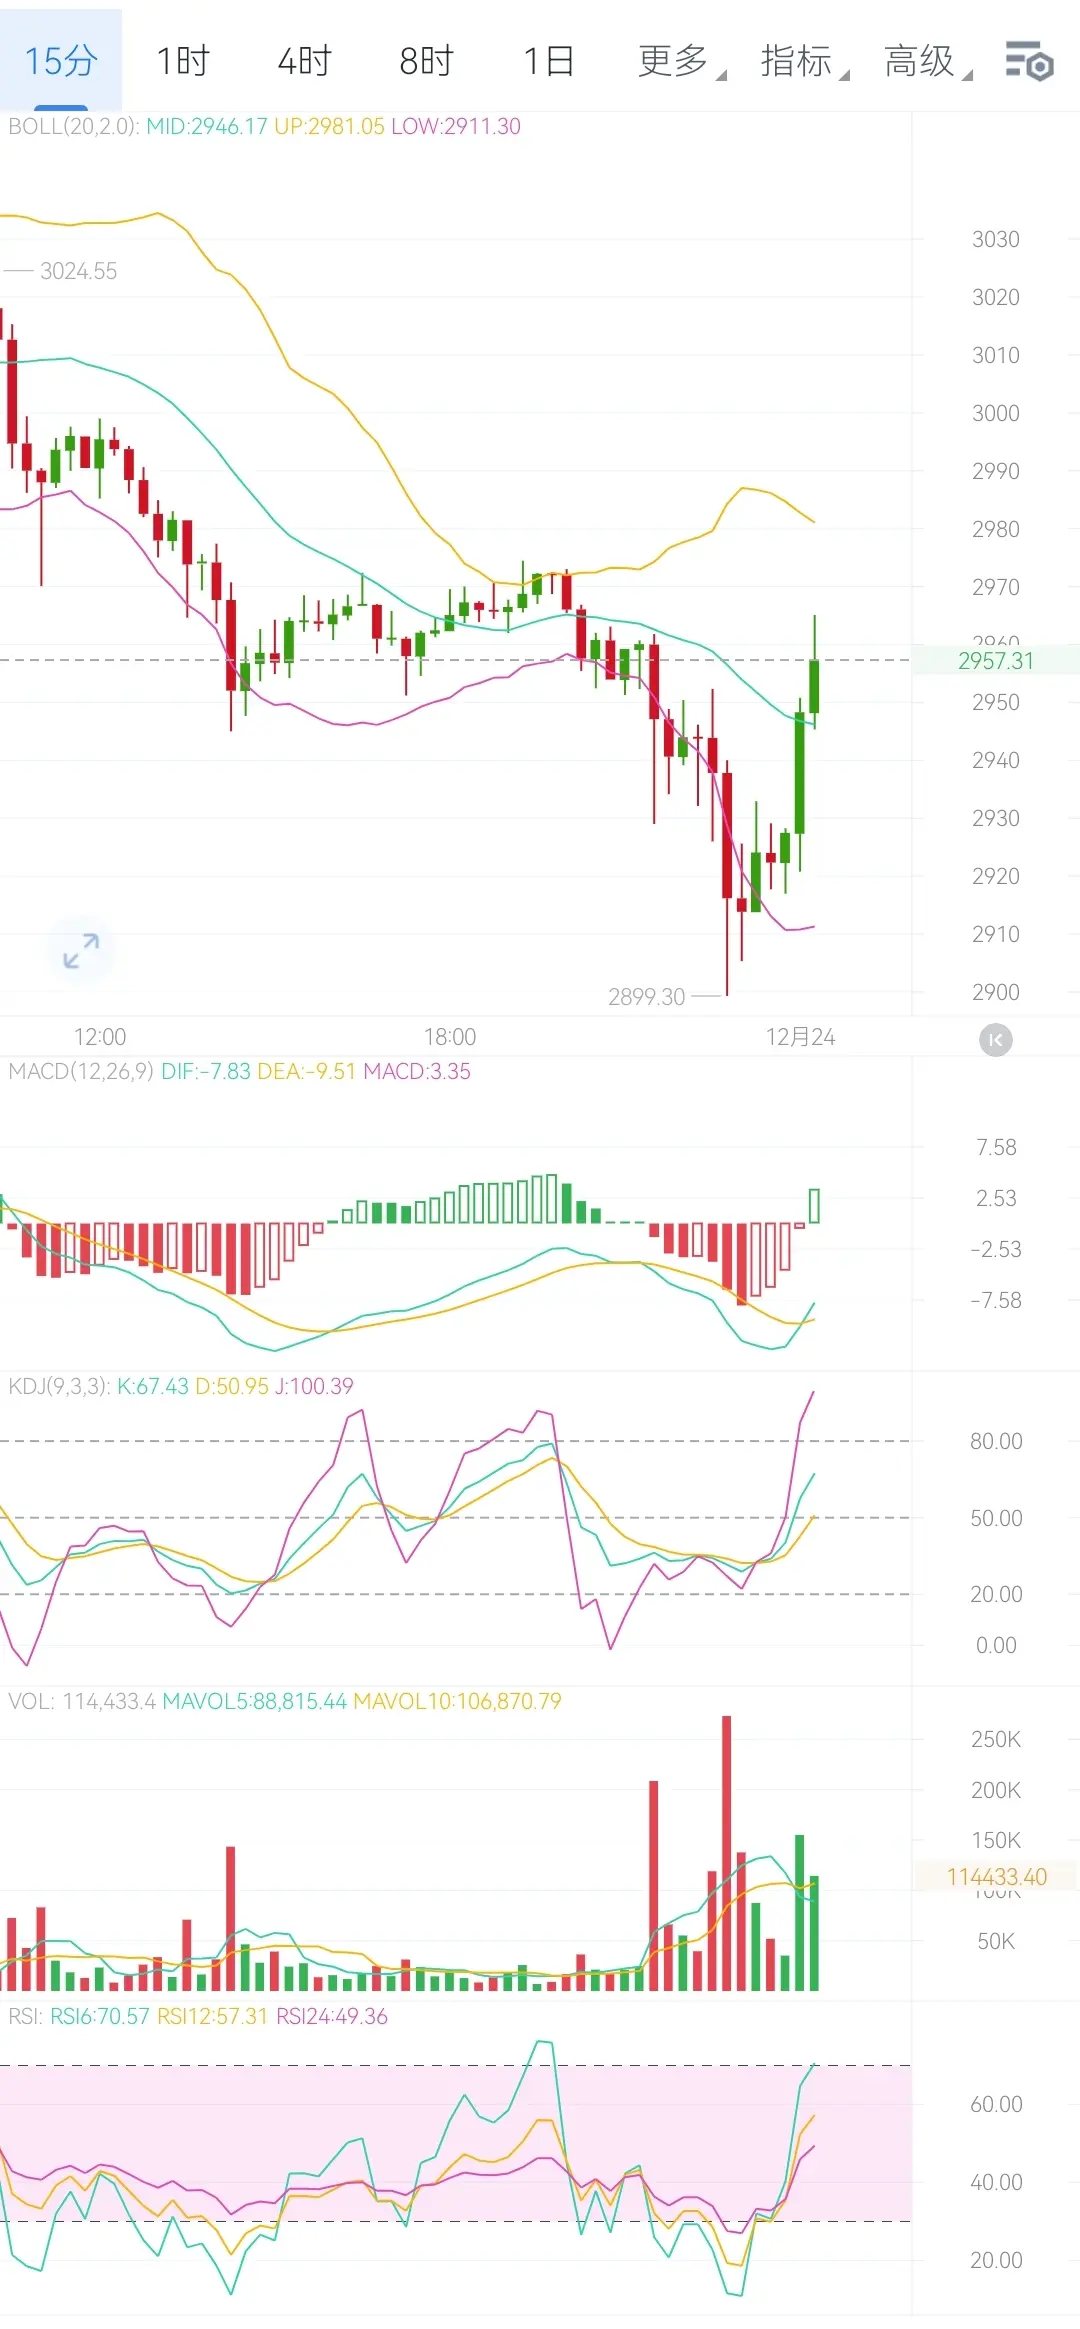Tap the K:67.43 value
Screen dimensions: 1080x2329
pyautogui.click(x=153, y=1386)
